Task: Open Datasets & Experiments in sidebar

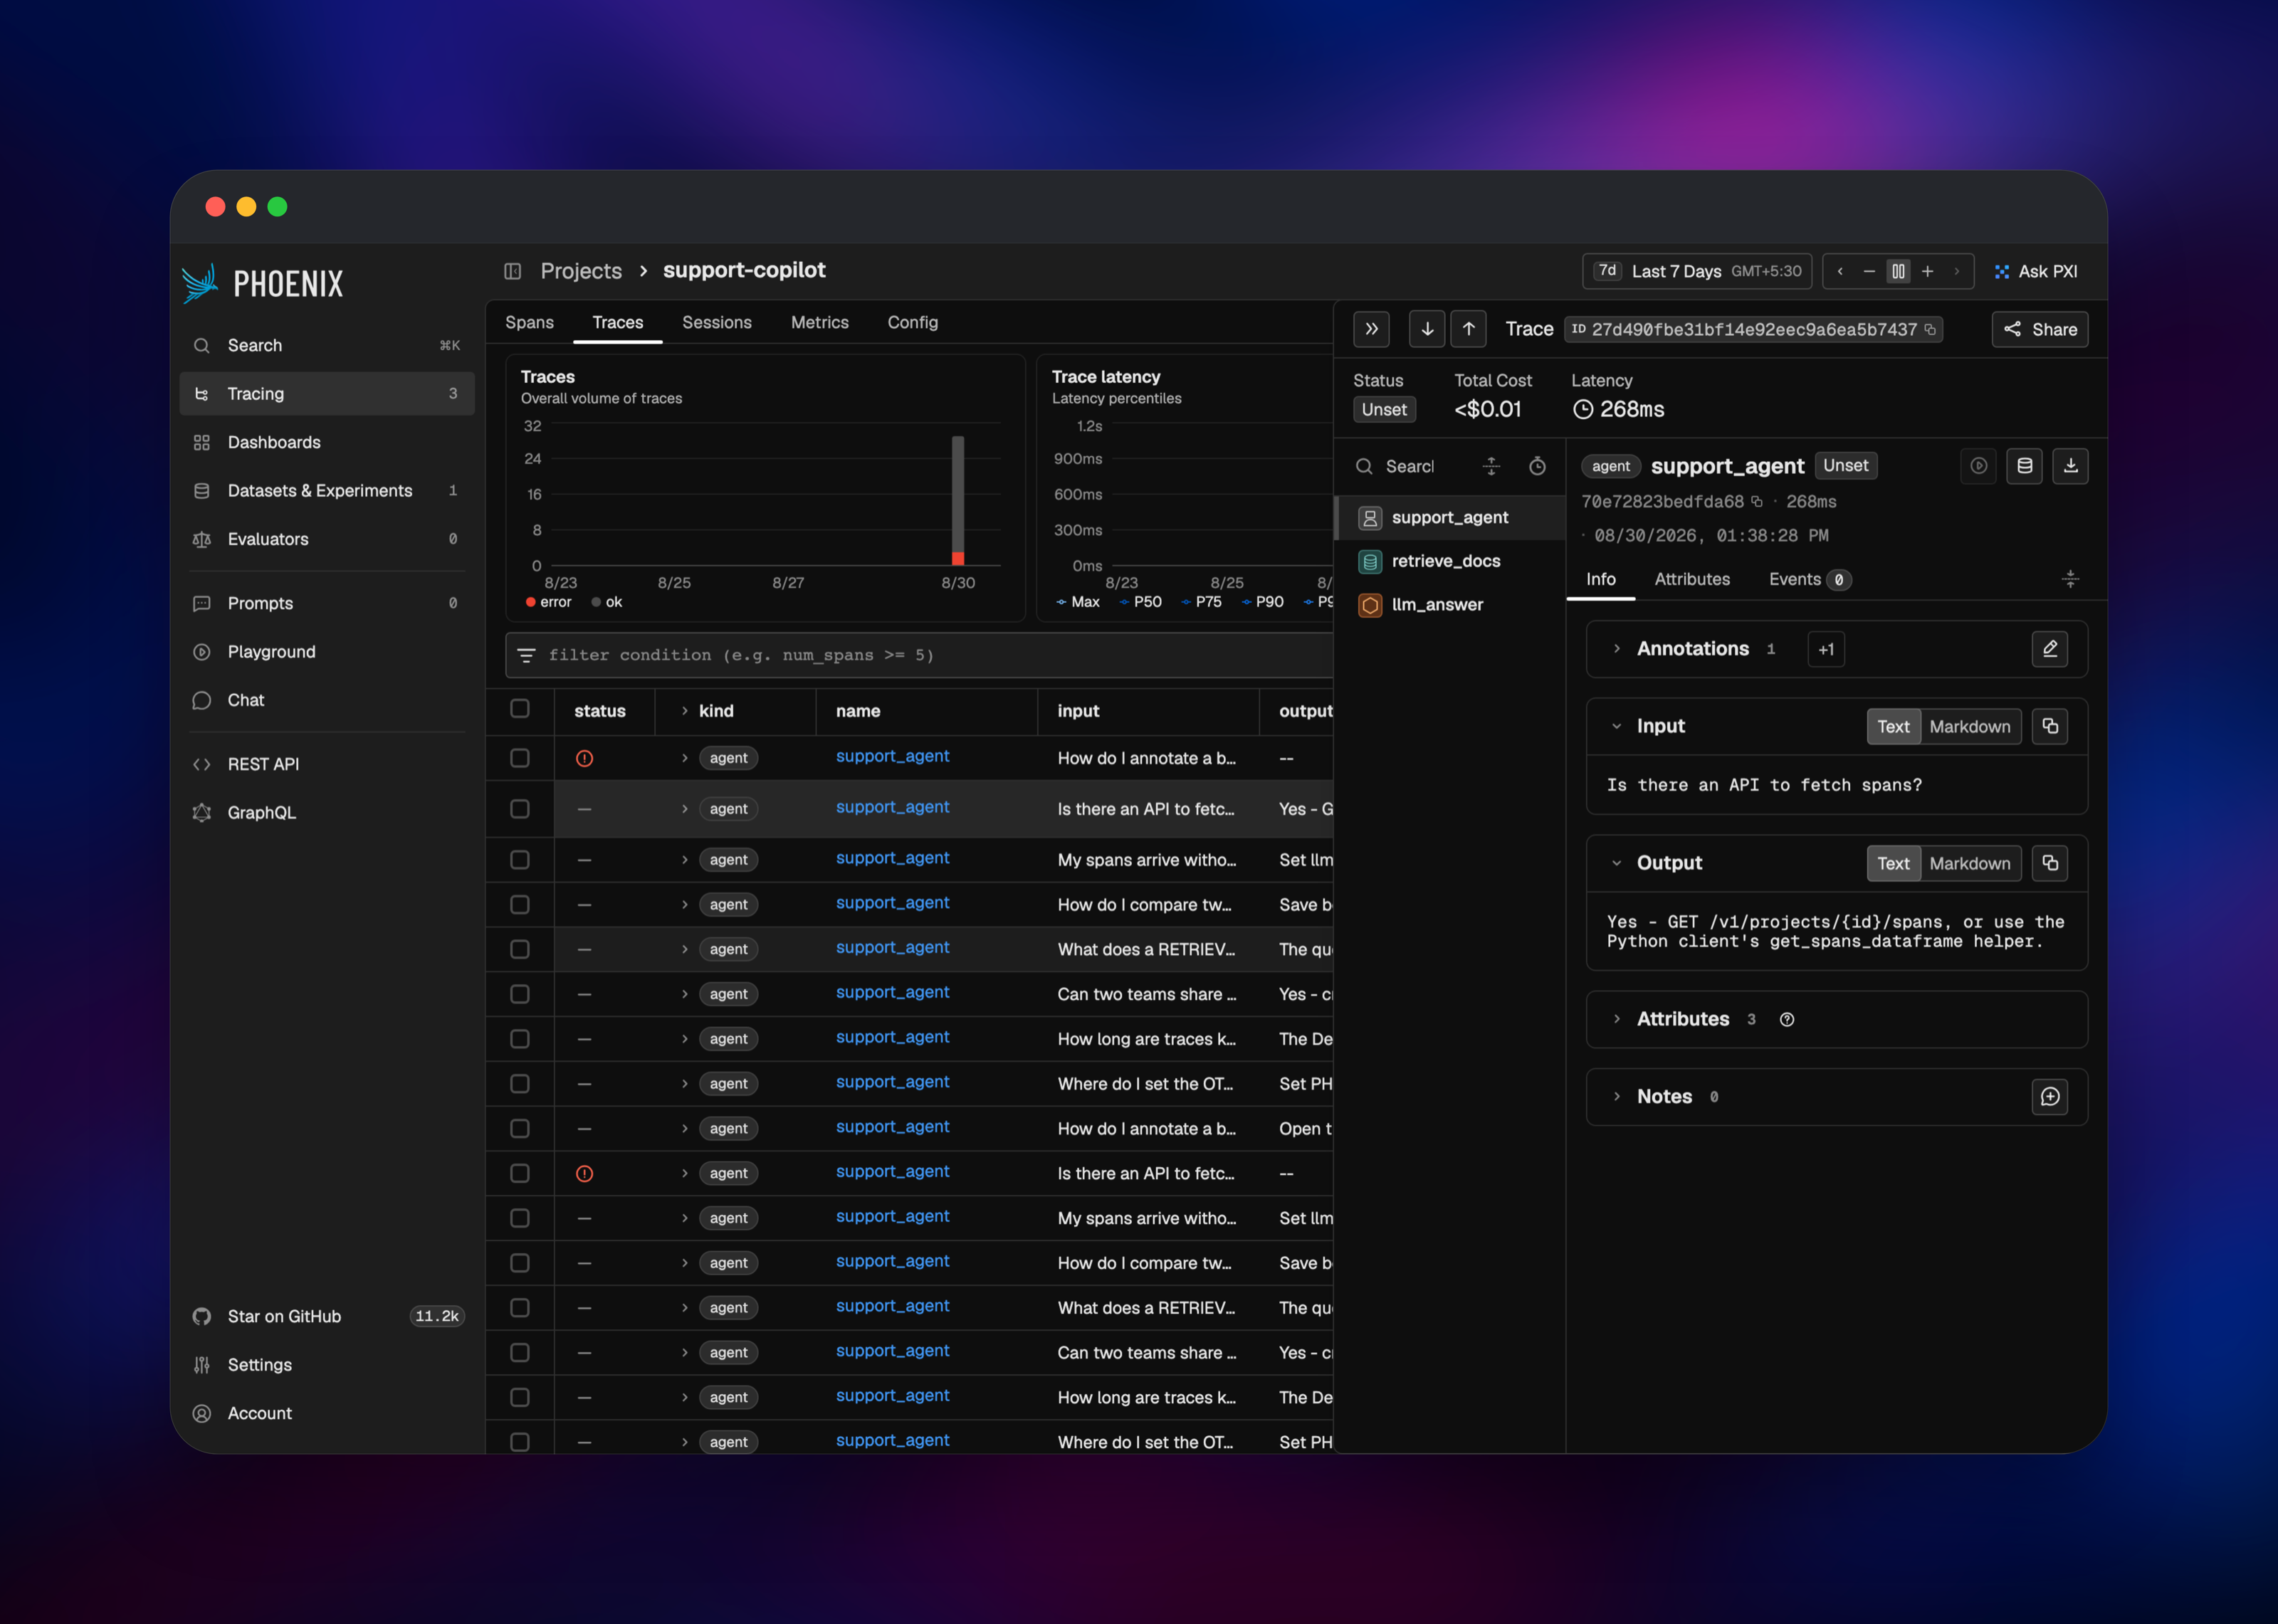Action: (x=327, y=490)
